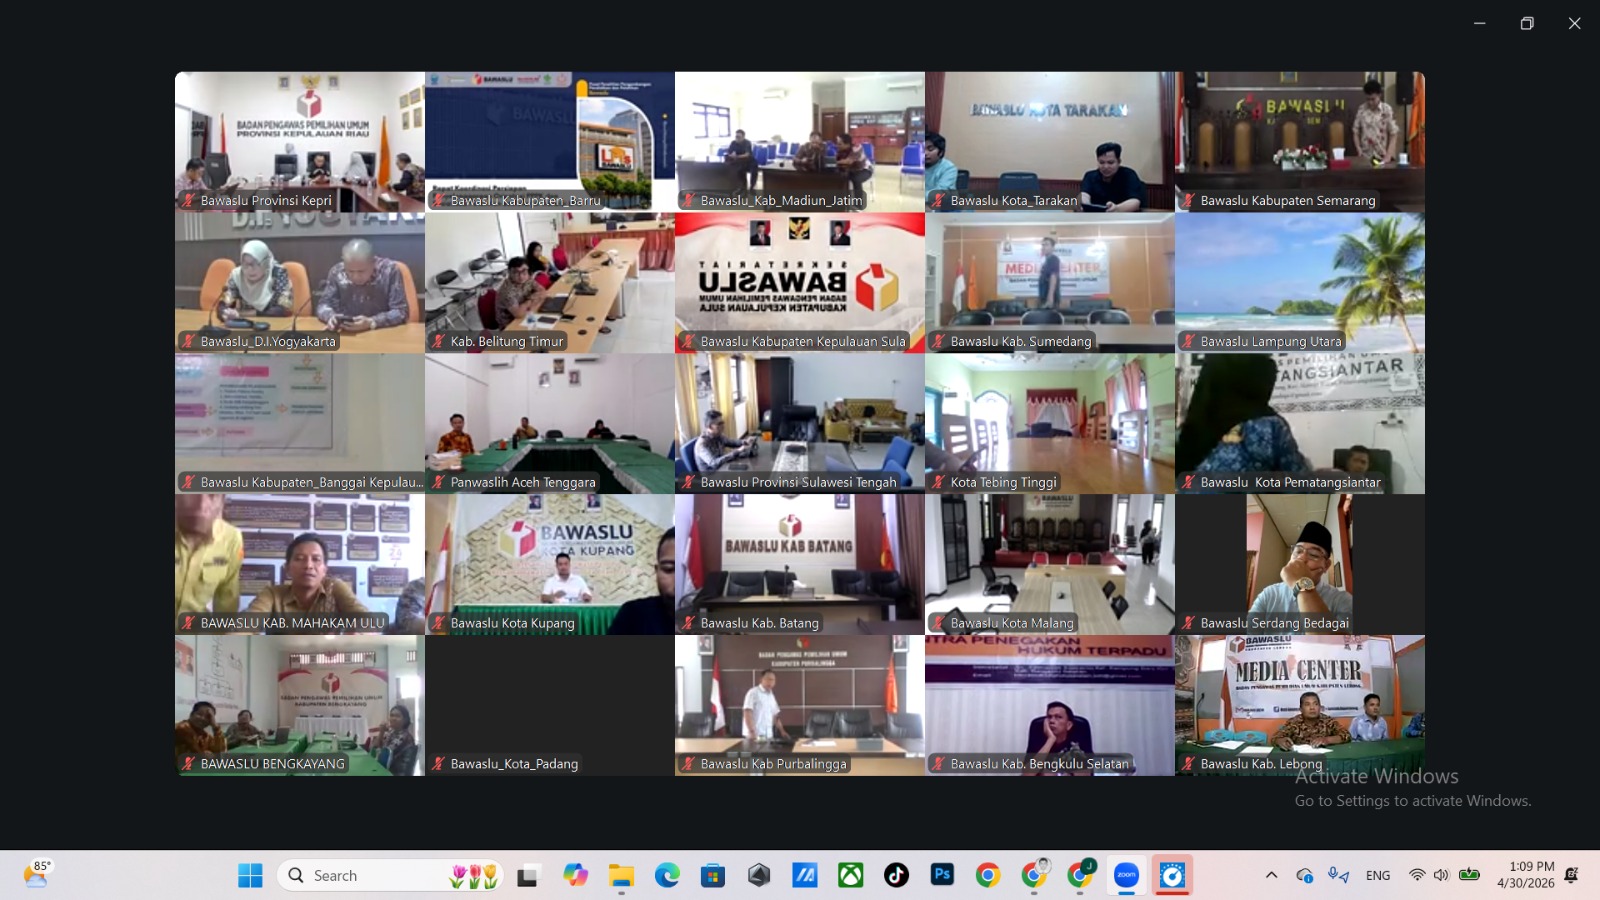Viewport: 1600px width, 900px height.
Task: Open Microsoft Edge from the taskbar
Action: point(667,876)
